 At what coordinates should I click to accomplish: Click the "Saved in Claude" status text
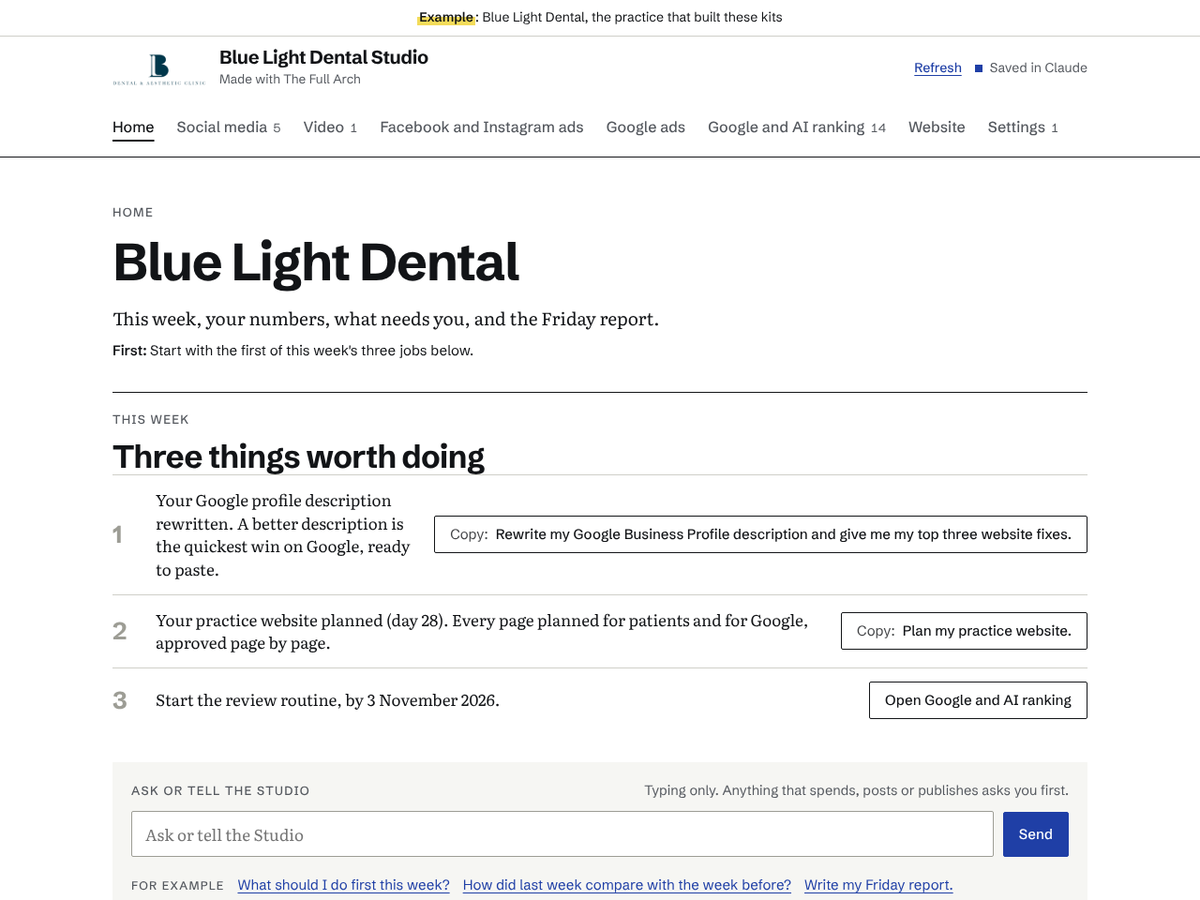[x=1038, y=68]
